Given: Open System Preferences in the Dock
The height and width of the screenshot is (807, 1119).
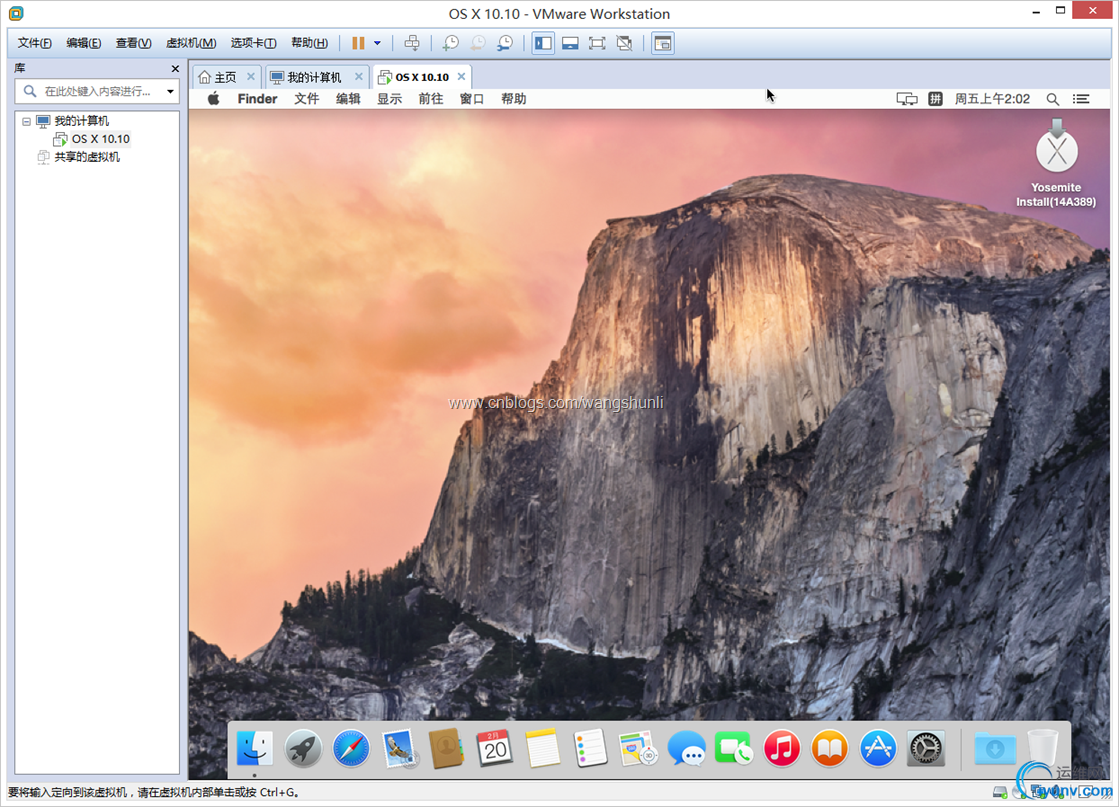Looking at the screenshot, I should [x=926, y=748].
